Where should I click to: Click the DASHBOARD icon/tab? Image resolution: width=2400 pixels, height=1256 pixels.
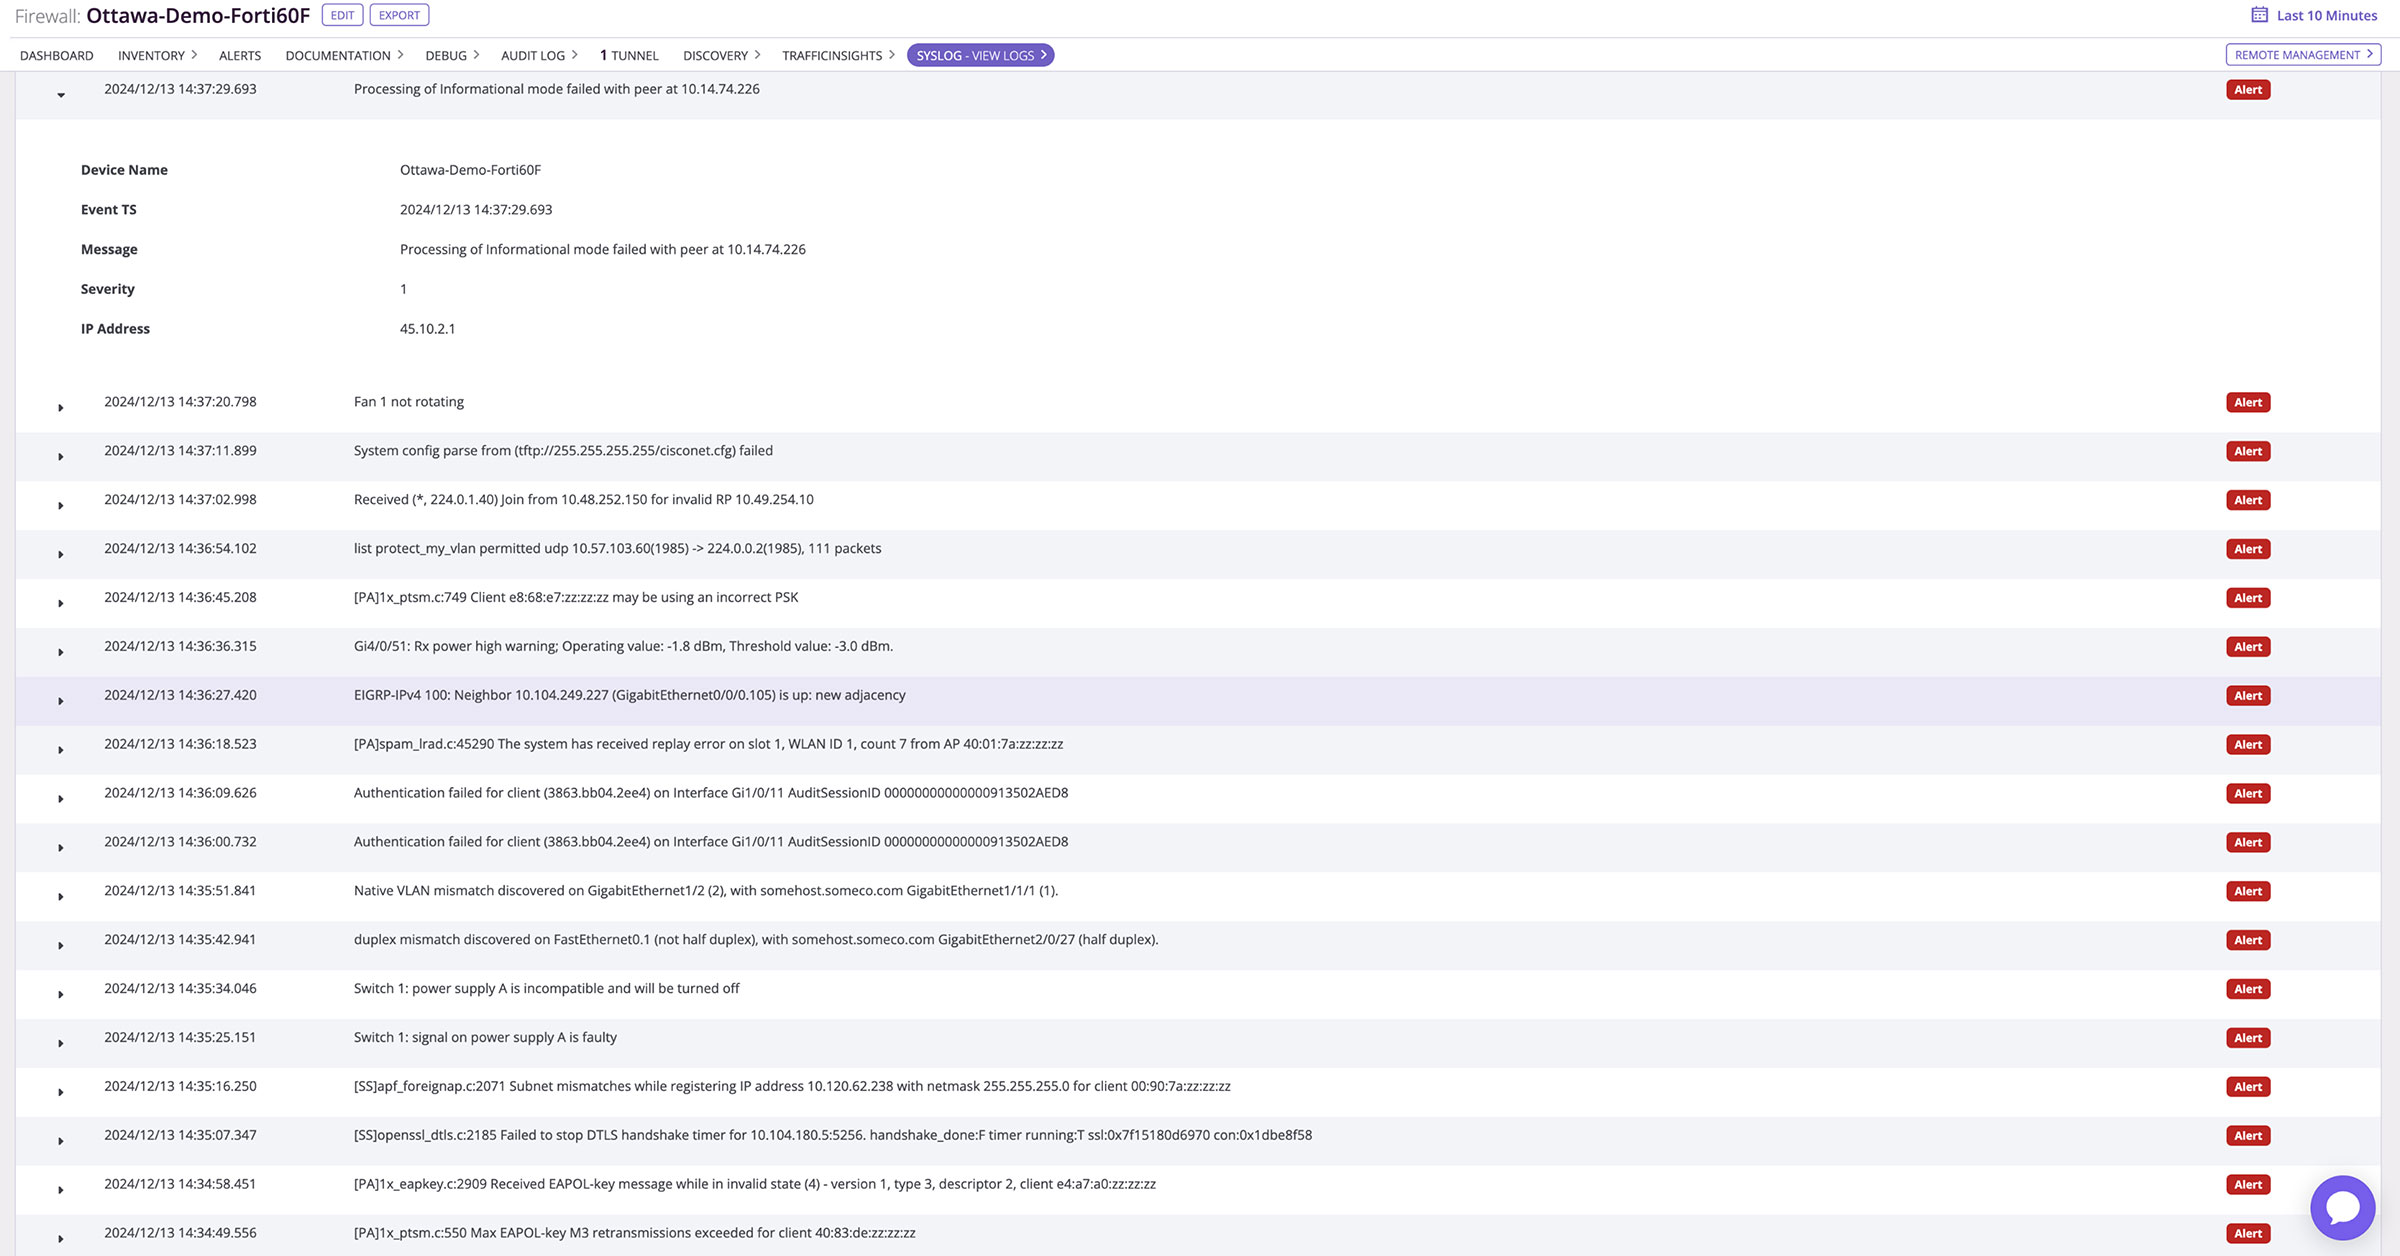[x=56, y=54]
